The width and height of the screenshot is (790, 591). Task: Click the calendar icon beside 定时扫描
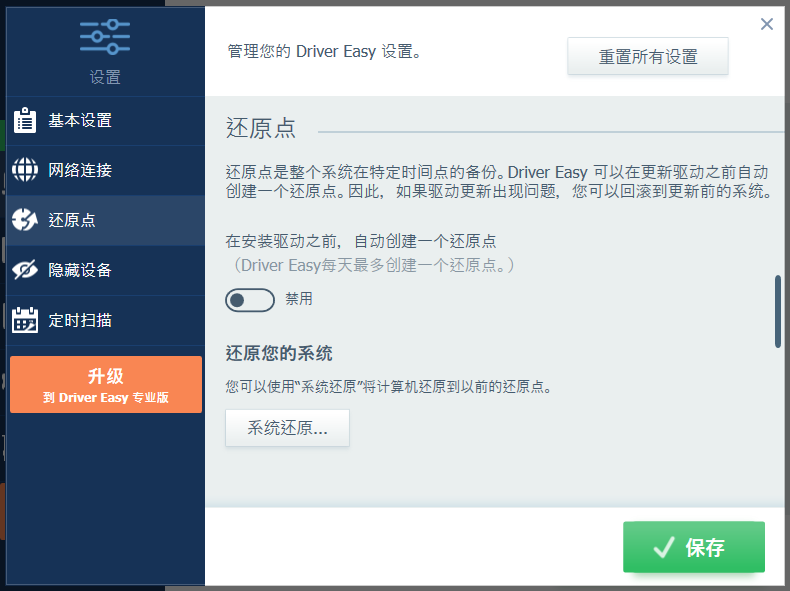[x=25, y=320]
